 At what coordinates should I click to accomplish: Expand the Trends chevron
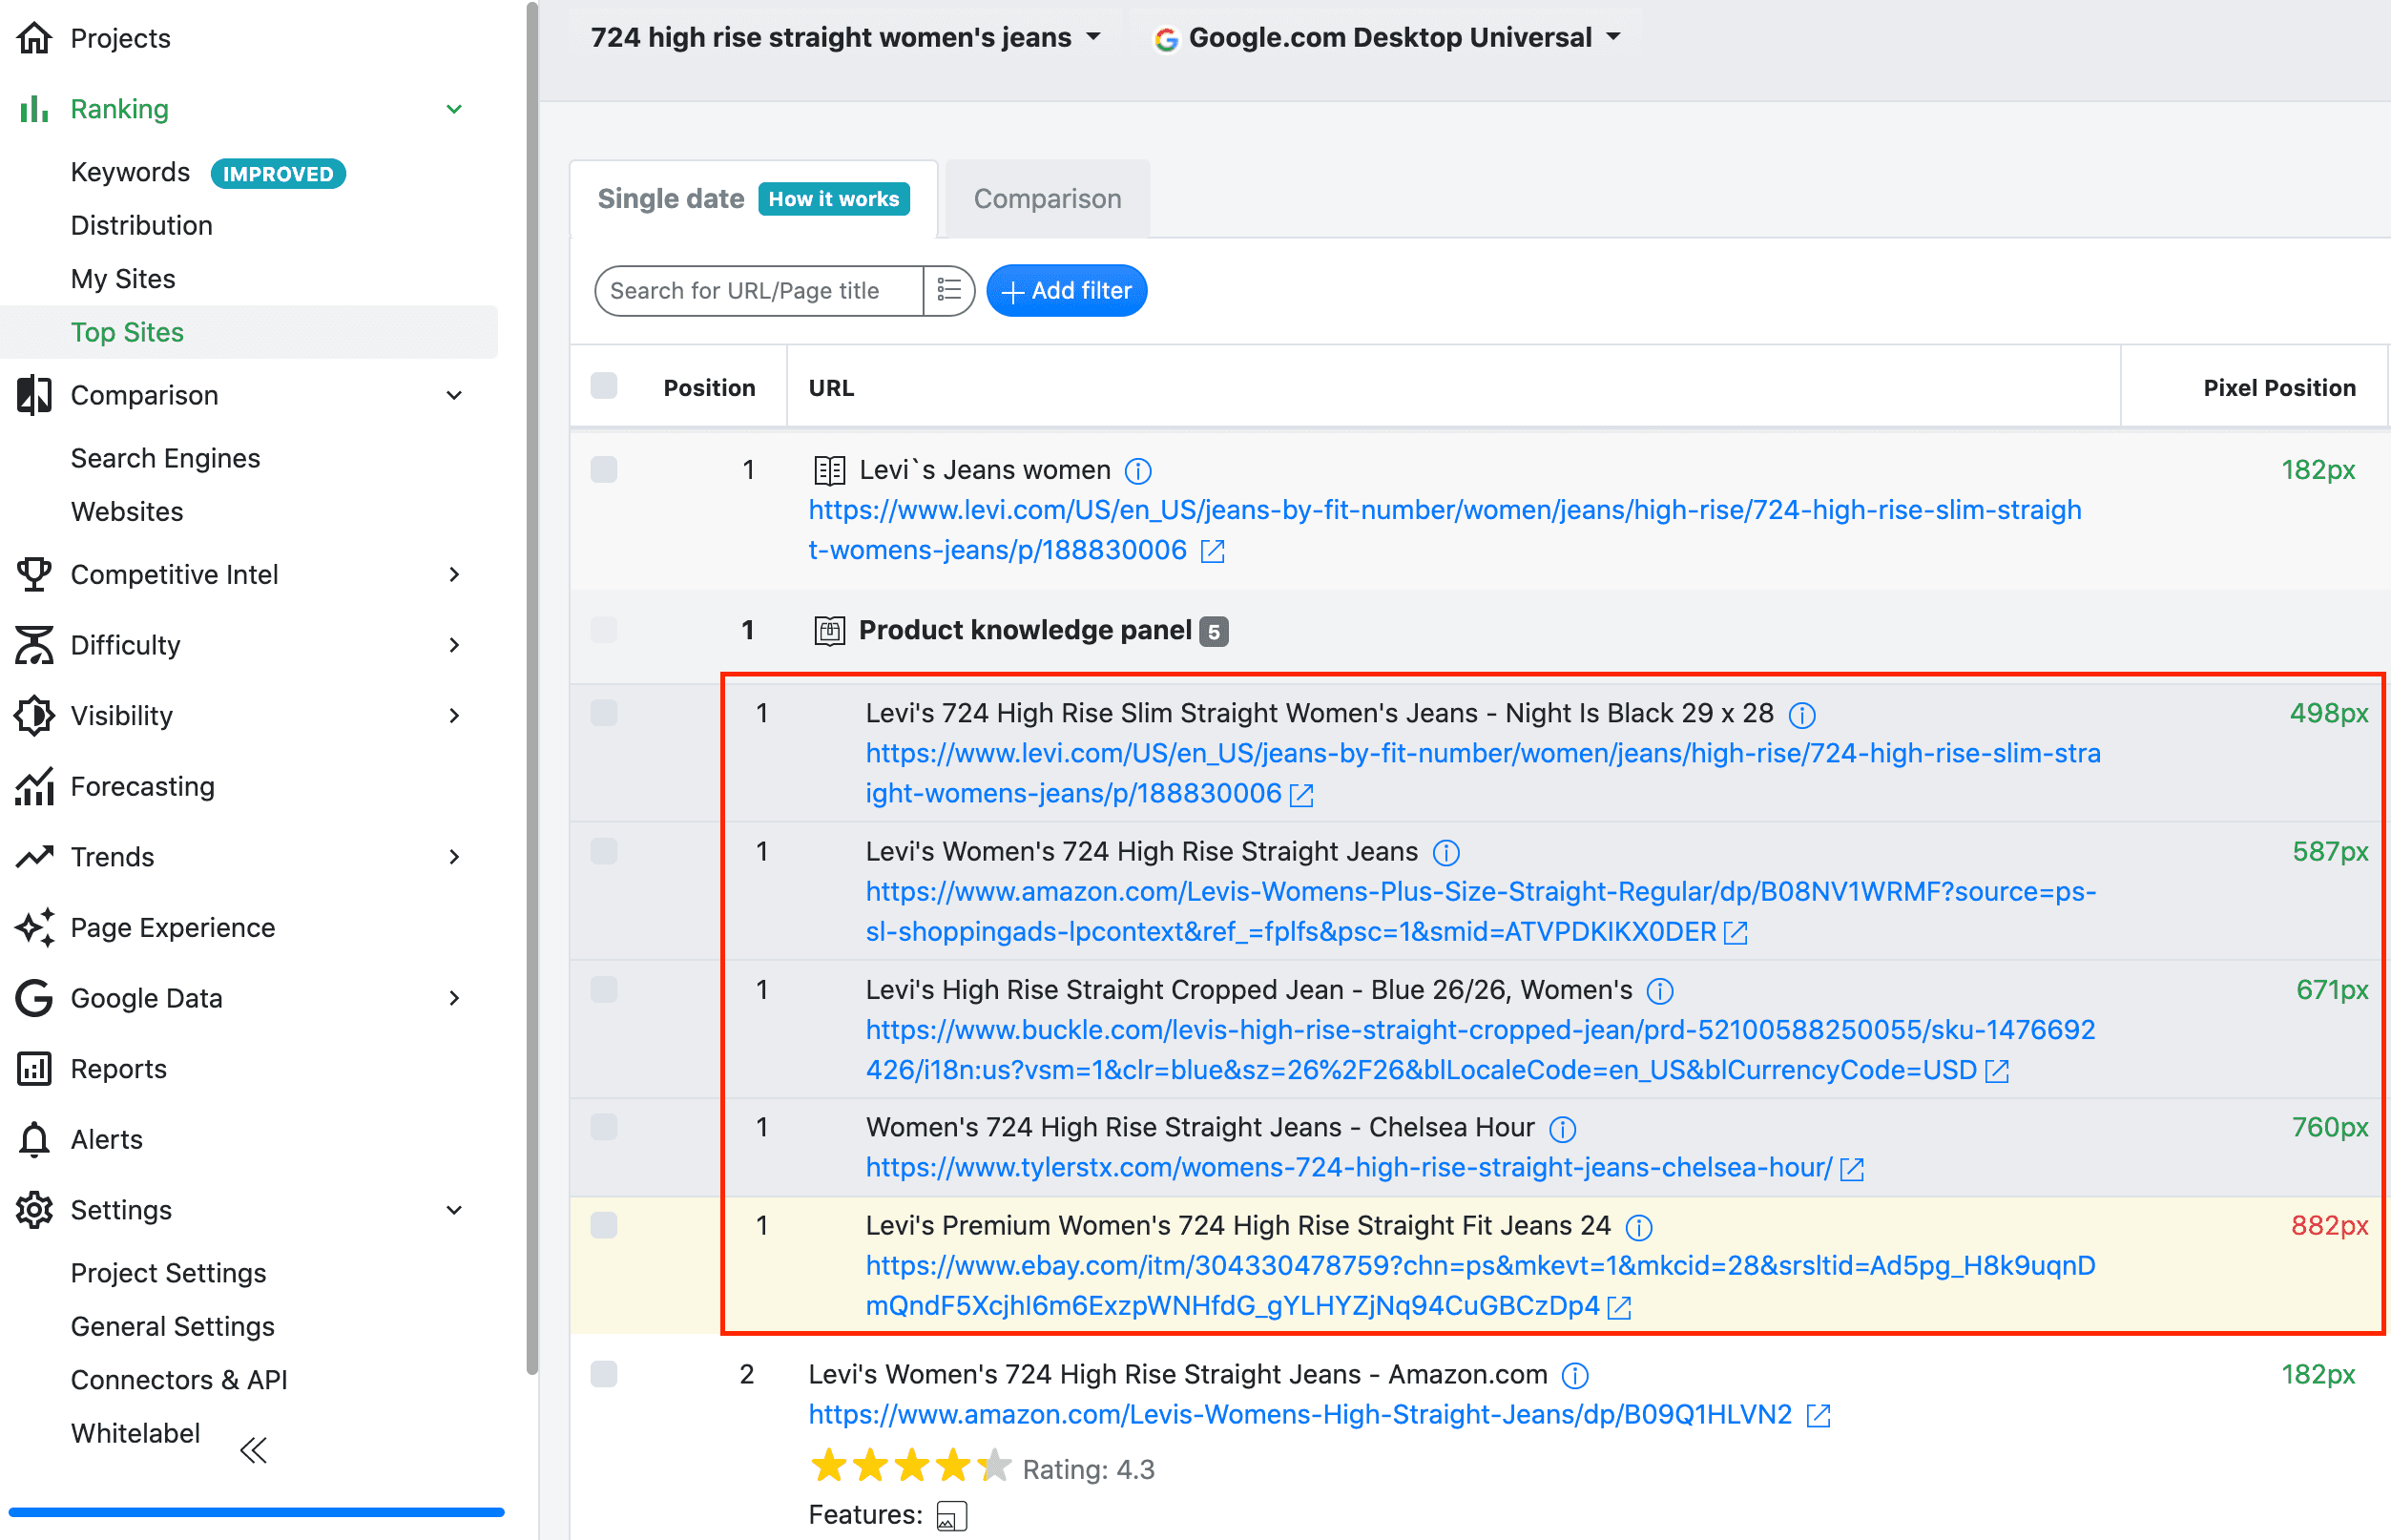click(454, 857)
